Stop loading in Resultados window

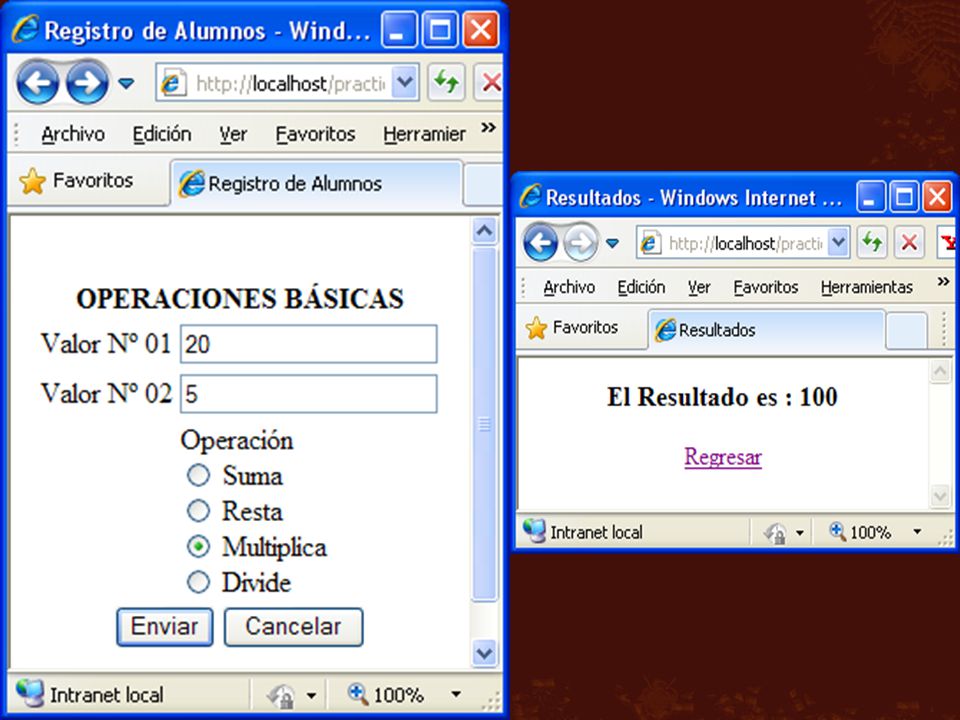909,243
